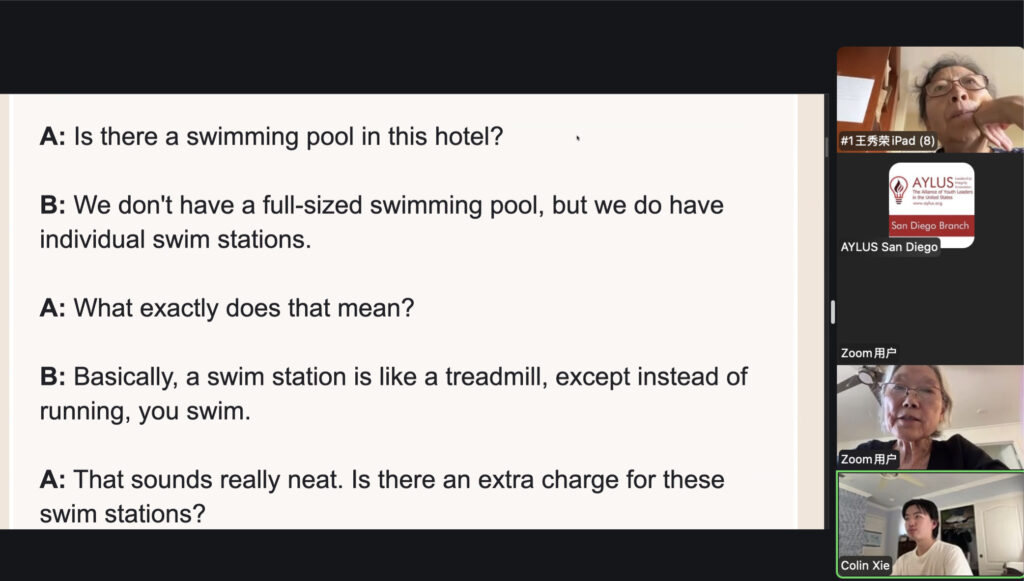
Task: Click the name label on the camera-off Zoom用户 tile
Action: point(869,353)
